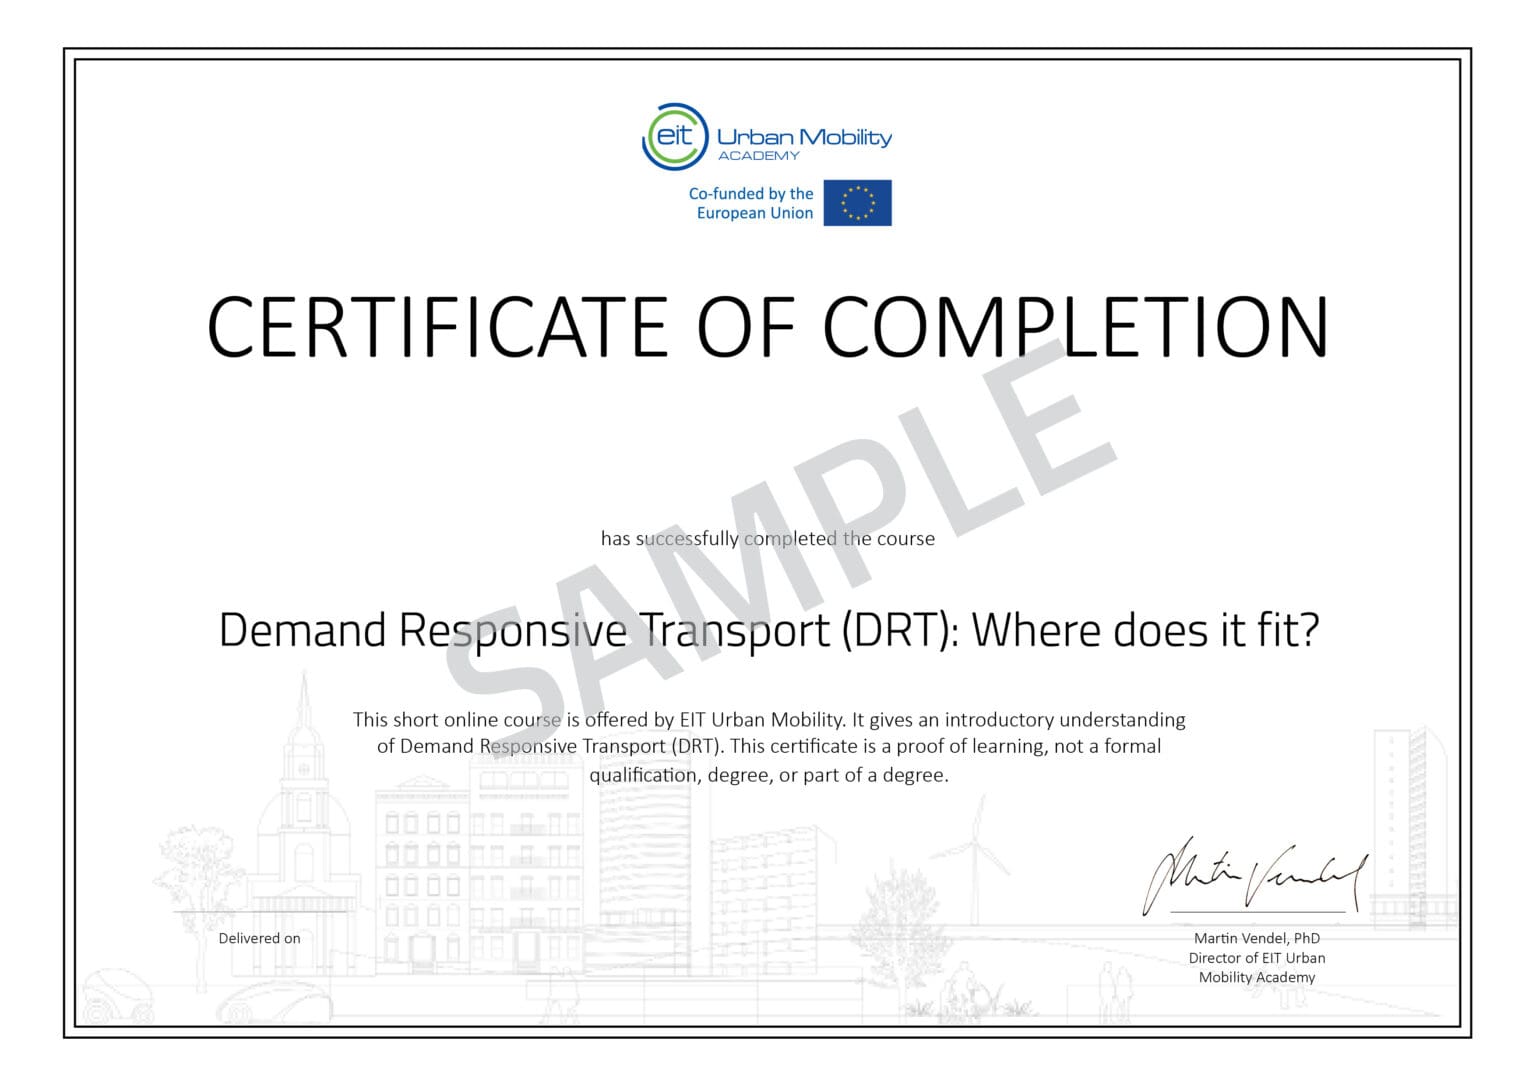Viewport: 1536px width, 1086px height.
Task: Click the Delivered on label
Action: (259, 938)
